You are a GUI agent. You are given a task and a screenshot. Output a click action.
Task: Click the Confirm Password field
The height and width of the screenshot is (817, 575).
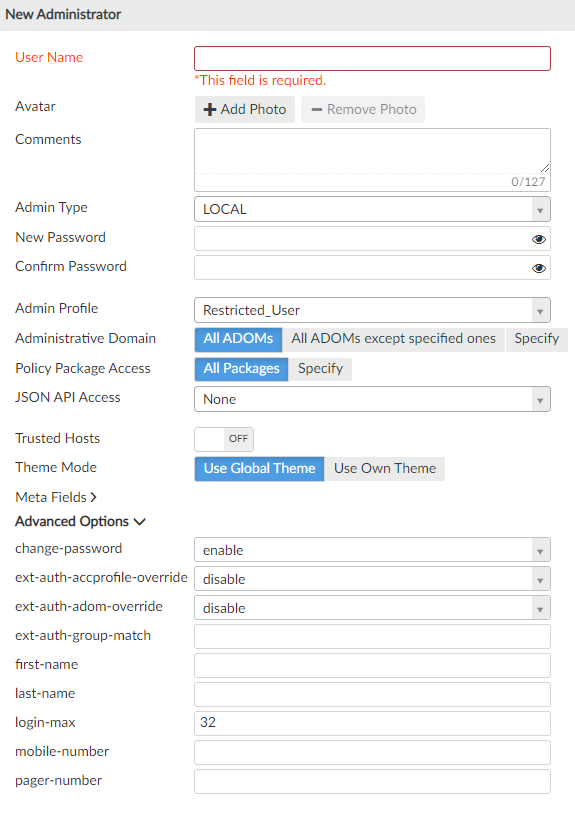[372, 268]
